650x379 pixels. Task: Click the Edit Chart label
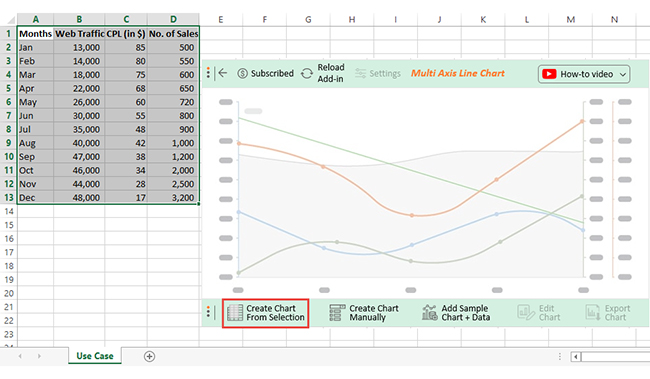tap(549, 313)
